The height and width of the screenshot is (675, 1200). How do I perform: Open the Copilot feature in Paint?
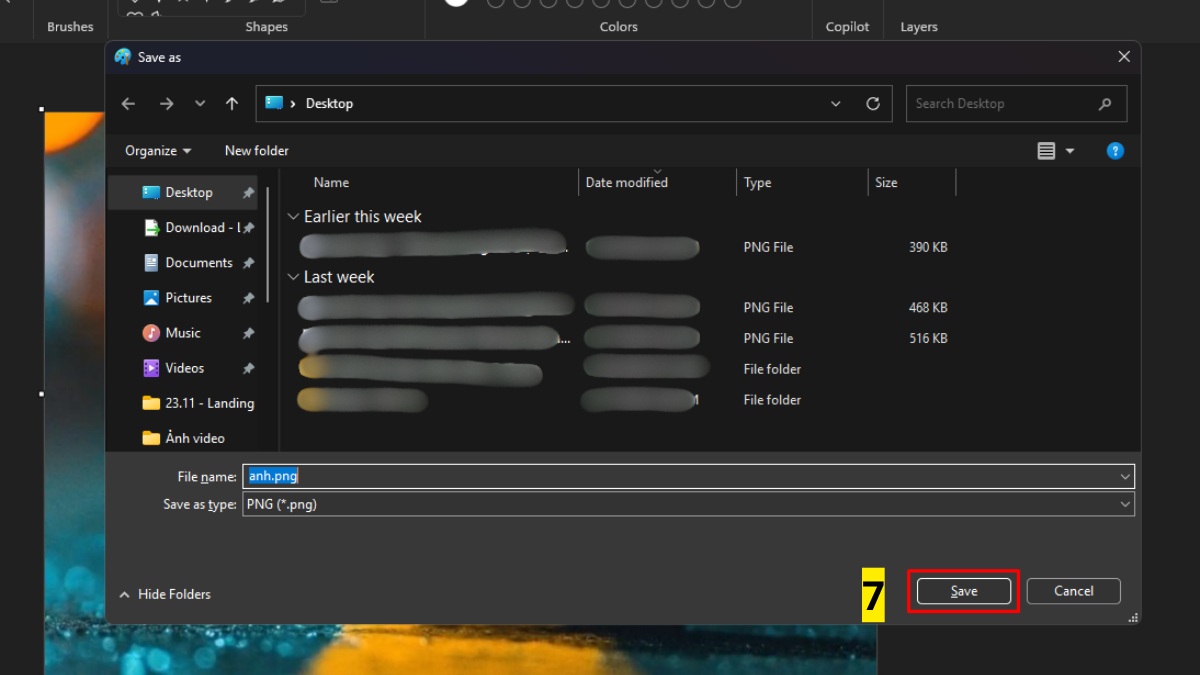846,26
